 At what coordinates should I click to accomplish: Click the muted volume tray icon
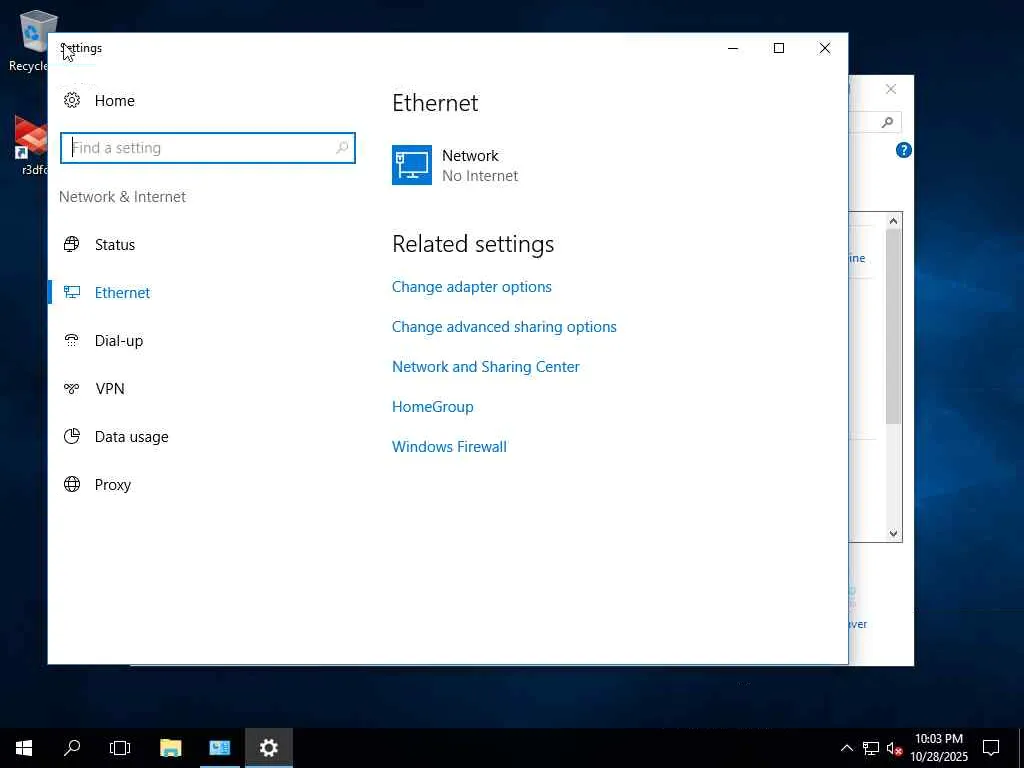point(894,748)
